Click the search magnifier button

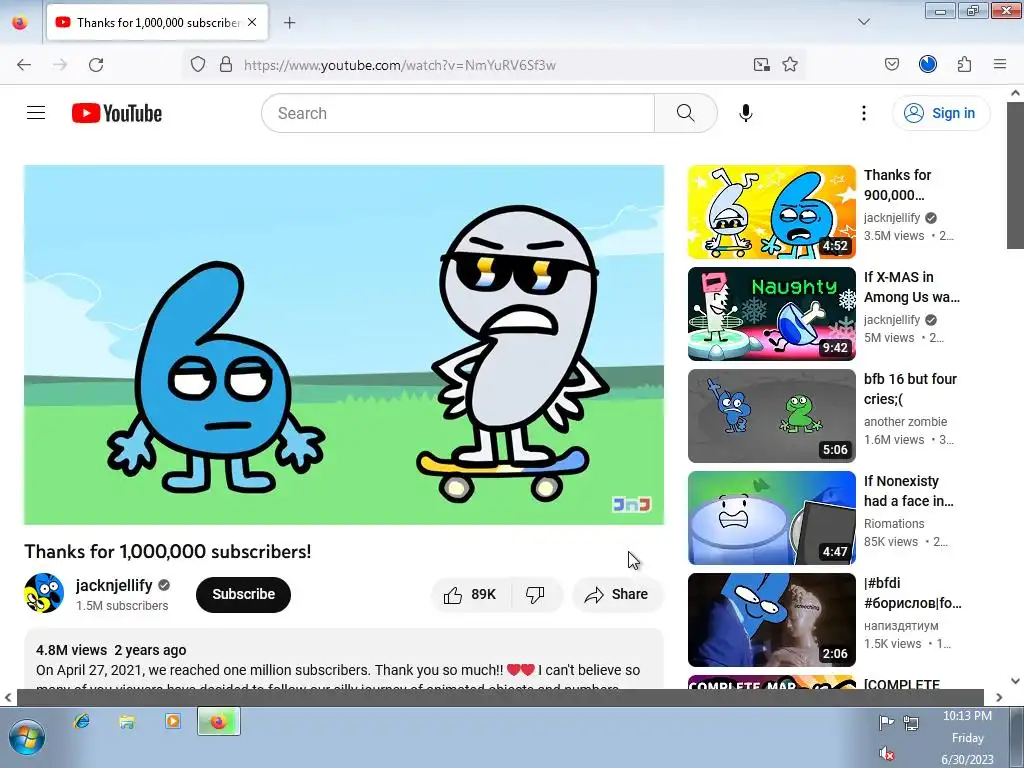coord(686,113)
